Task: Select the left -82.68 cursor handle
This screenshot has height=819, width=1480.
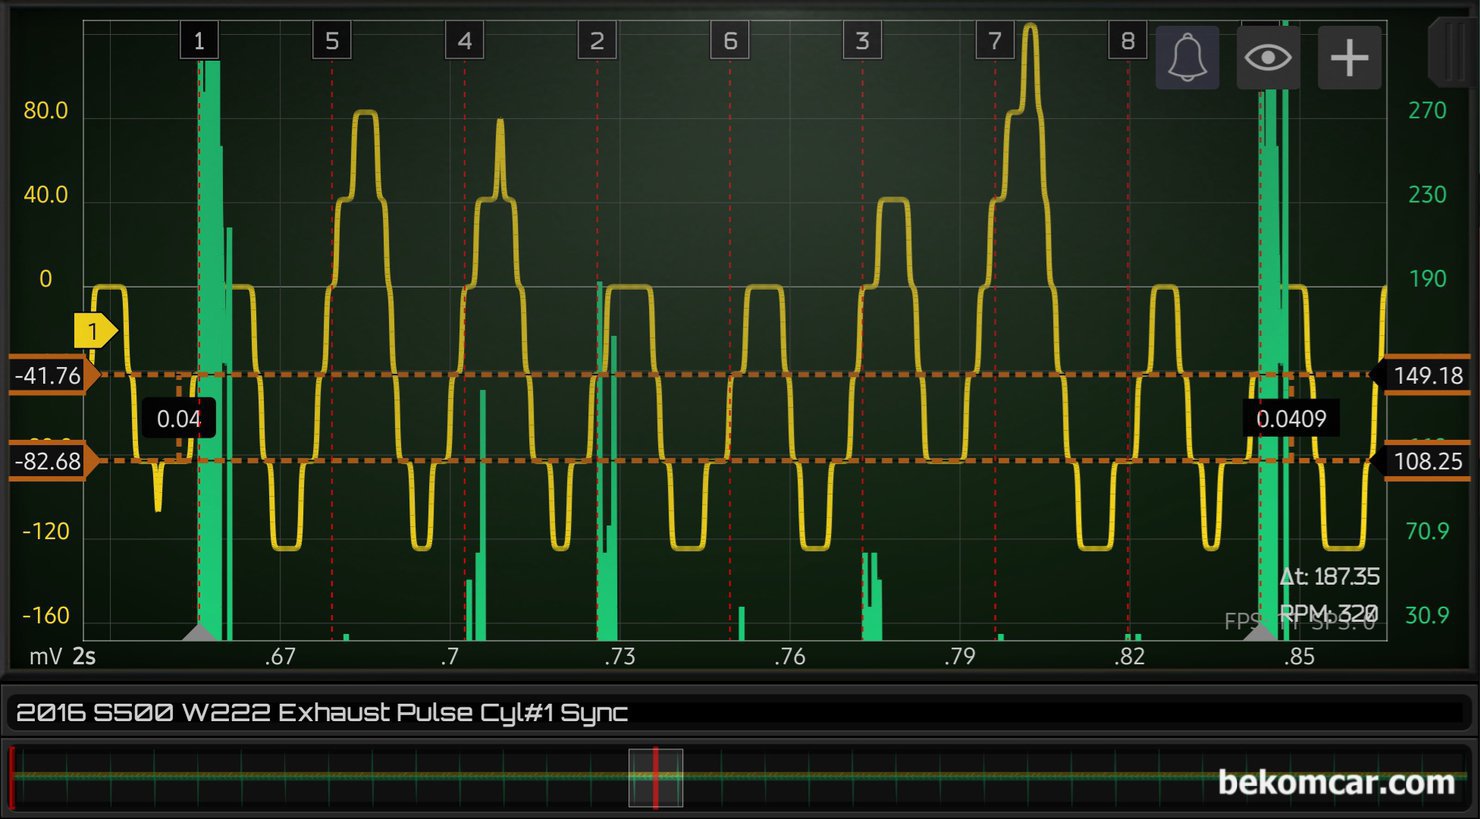Action: point(50,462)
